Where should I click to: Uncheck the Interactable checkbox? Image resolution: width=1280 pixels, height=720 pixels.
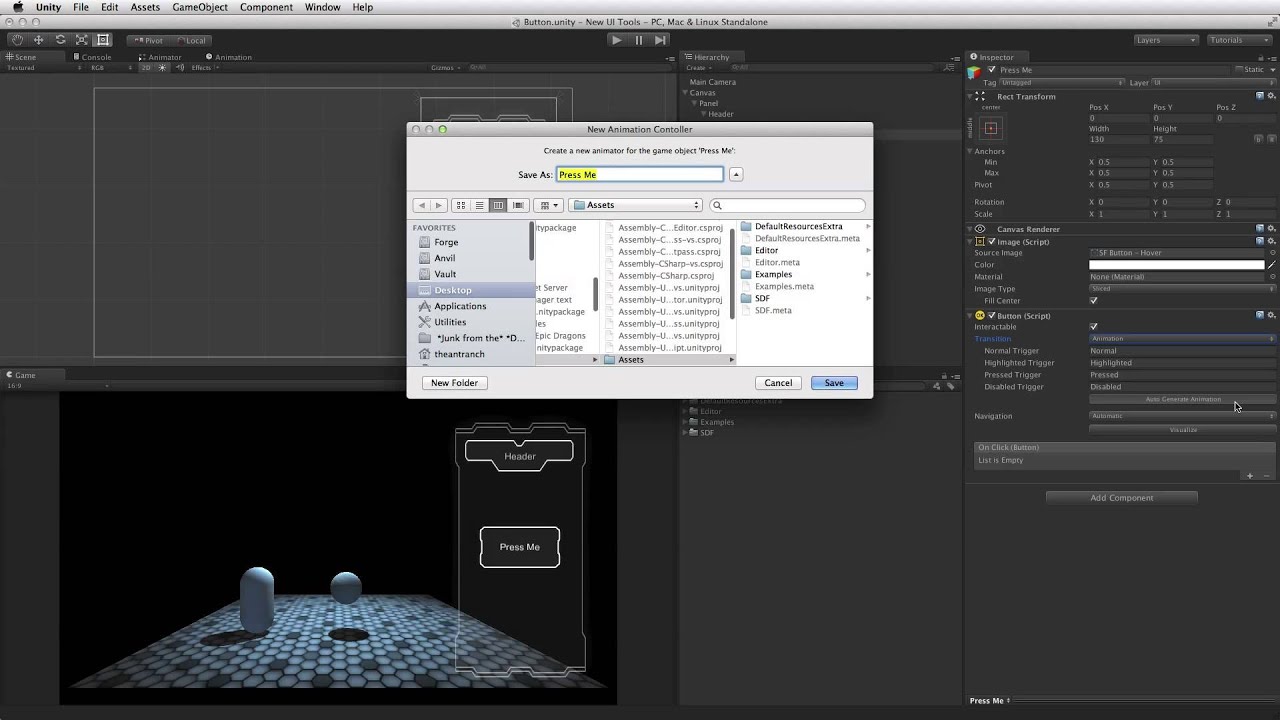click(x=1093, y=327)
